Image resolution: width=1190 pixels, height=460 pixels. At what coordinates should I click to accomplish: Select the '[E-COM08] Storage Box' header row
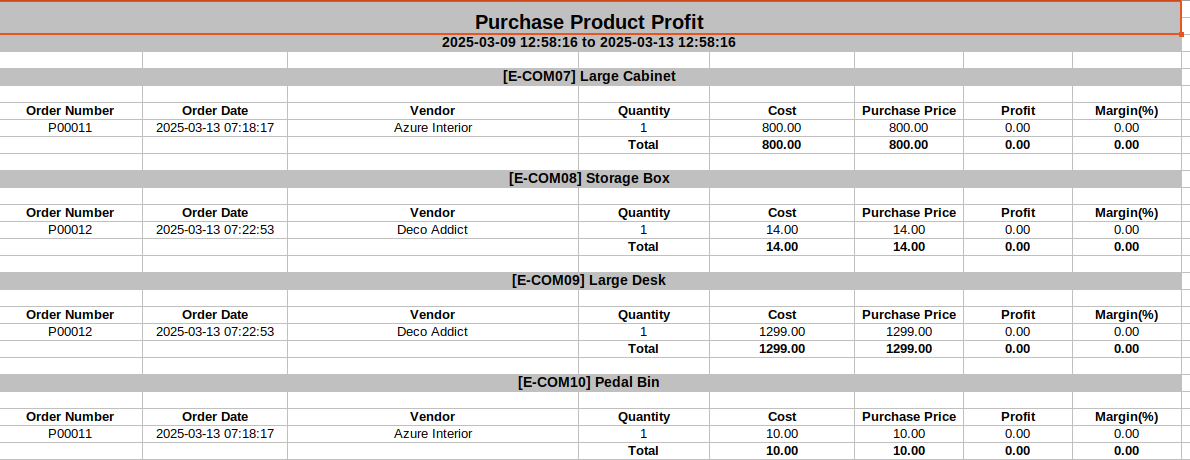(x=589, y=178)
